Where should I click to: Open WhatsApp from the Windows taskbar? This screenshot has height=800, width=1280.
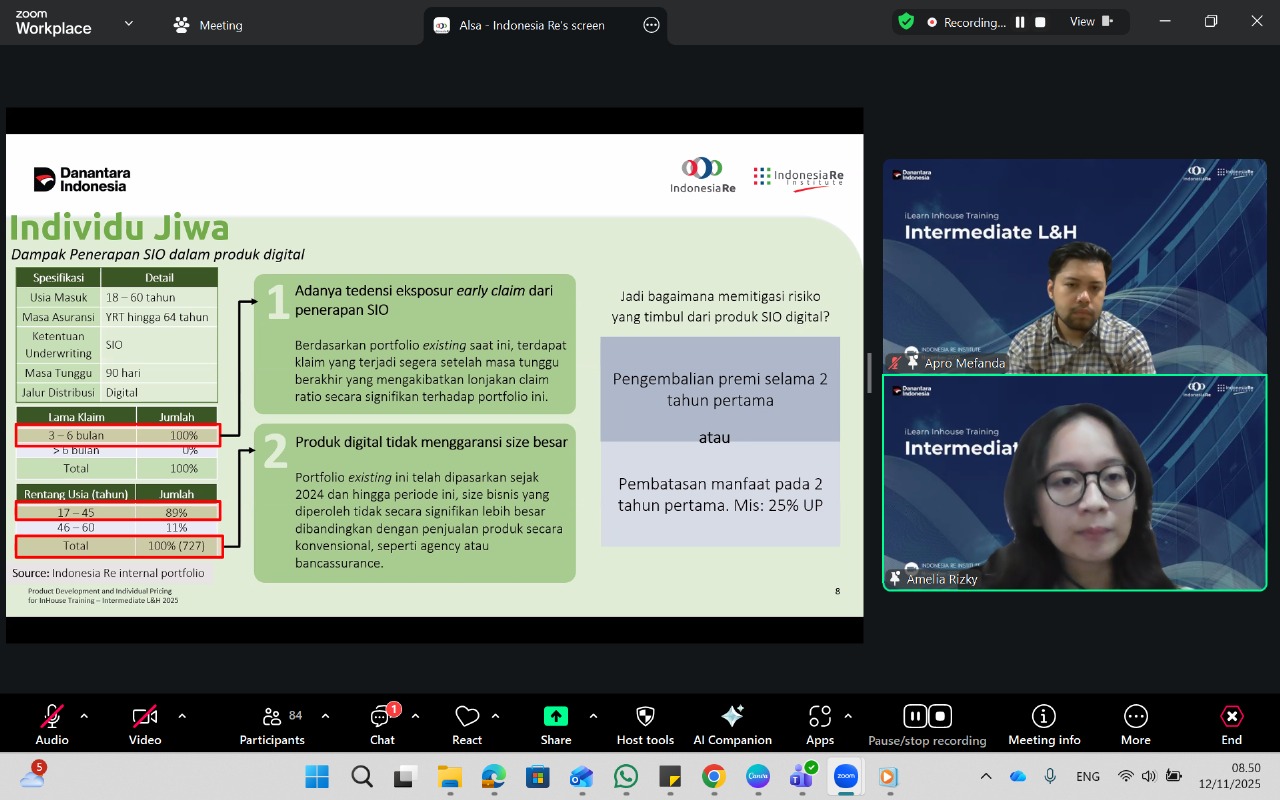(x=626, y=777)
